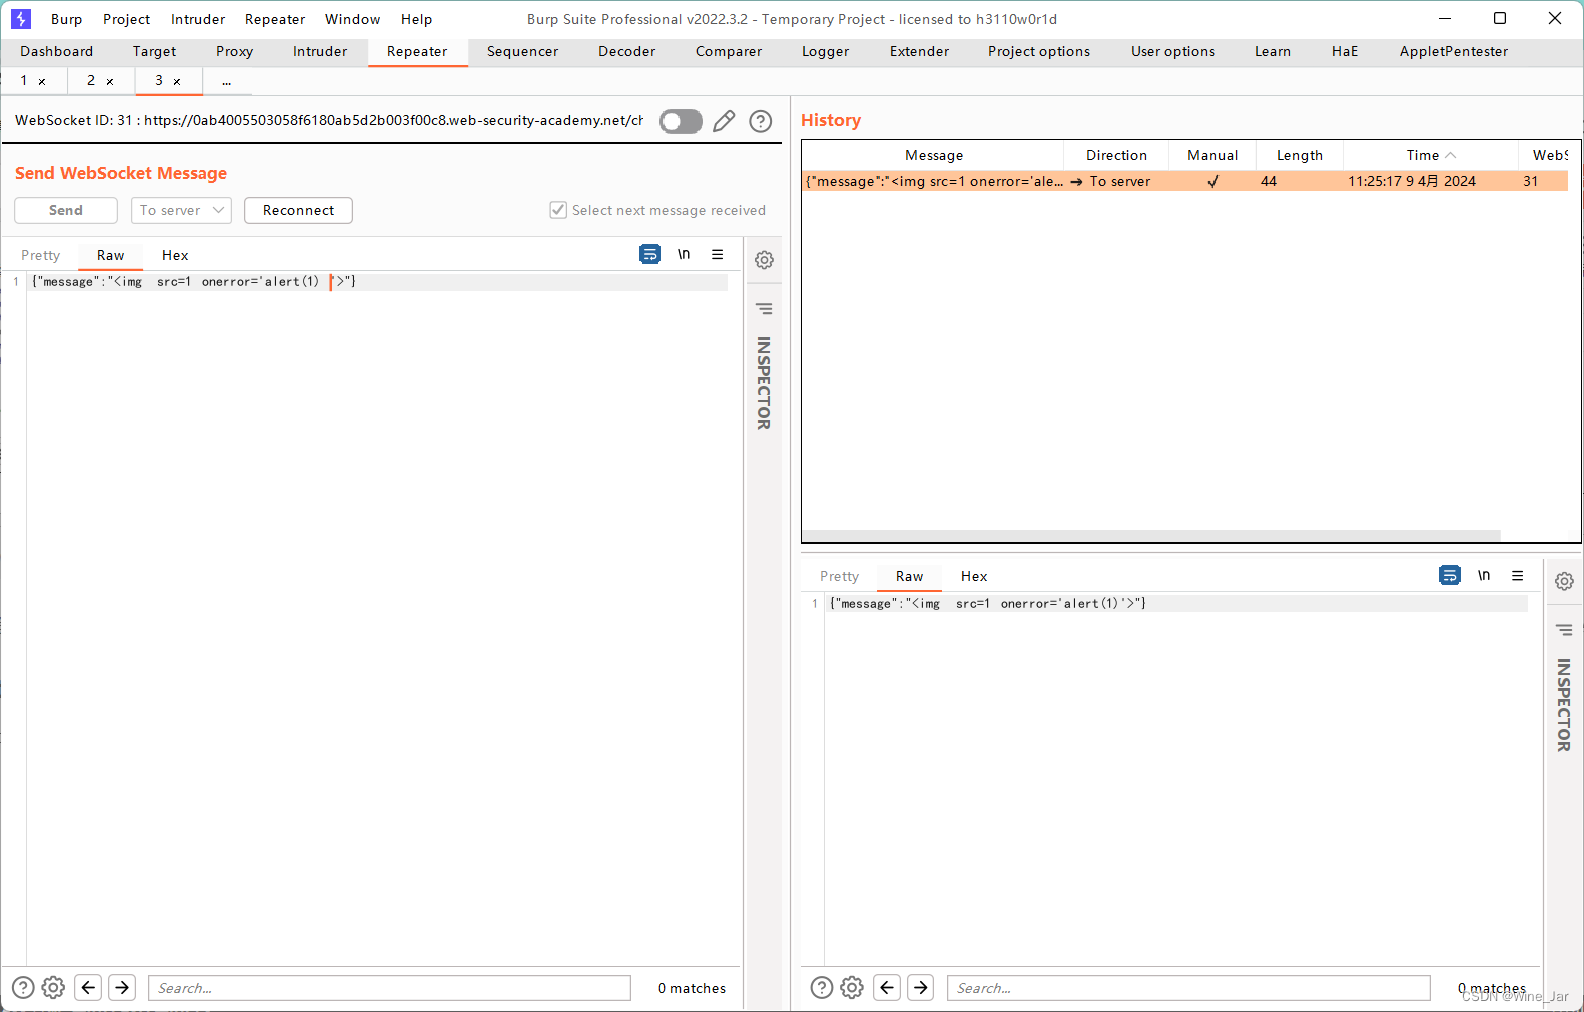
Task: Close Repeater tab 1
Action: 42,82
